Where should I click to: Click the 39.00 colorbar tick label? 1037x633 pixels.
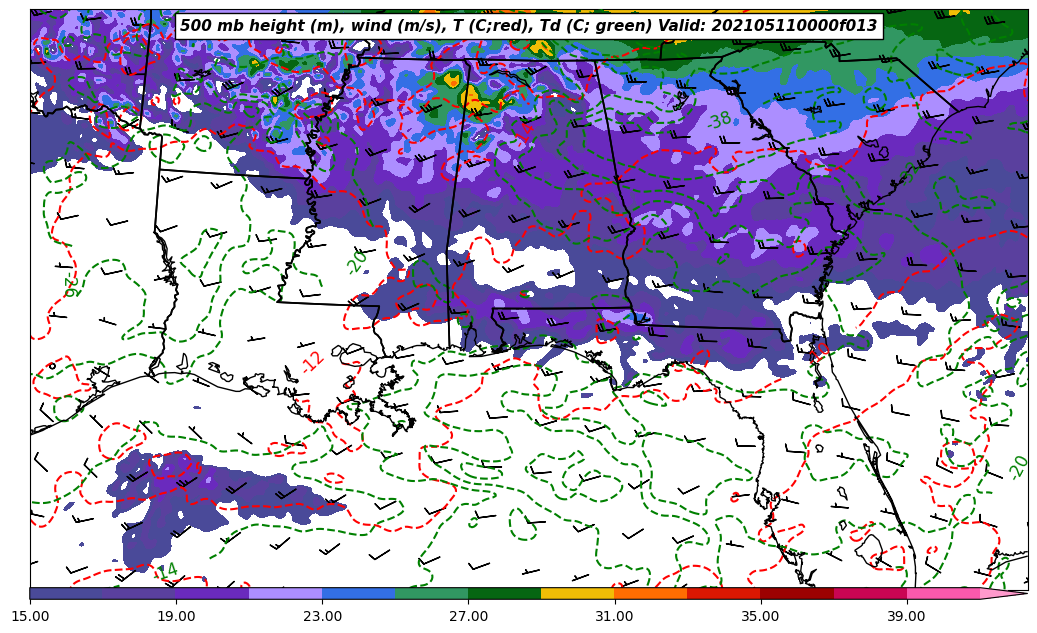point(906,616)
